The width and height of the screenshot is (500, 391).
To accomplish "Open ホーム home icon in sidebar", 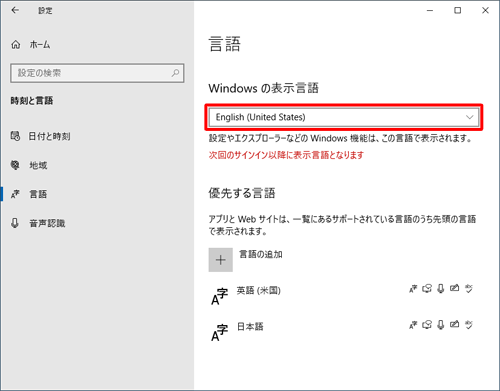I will pos(16,44).
